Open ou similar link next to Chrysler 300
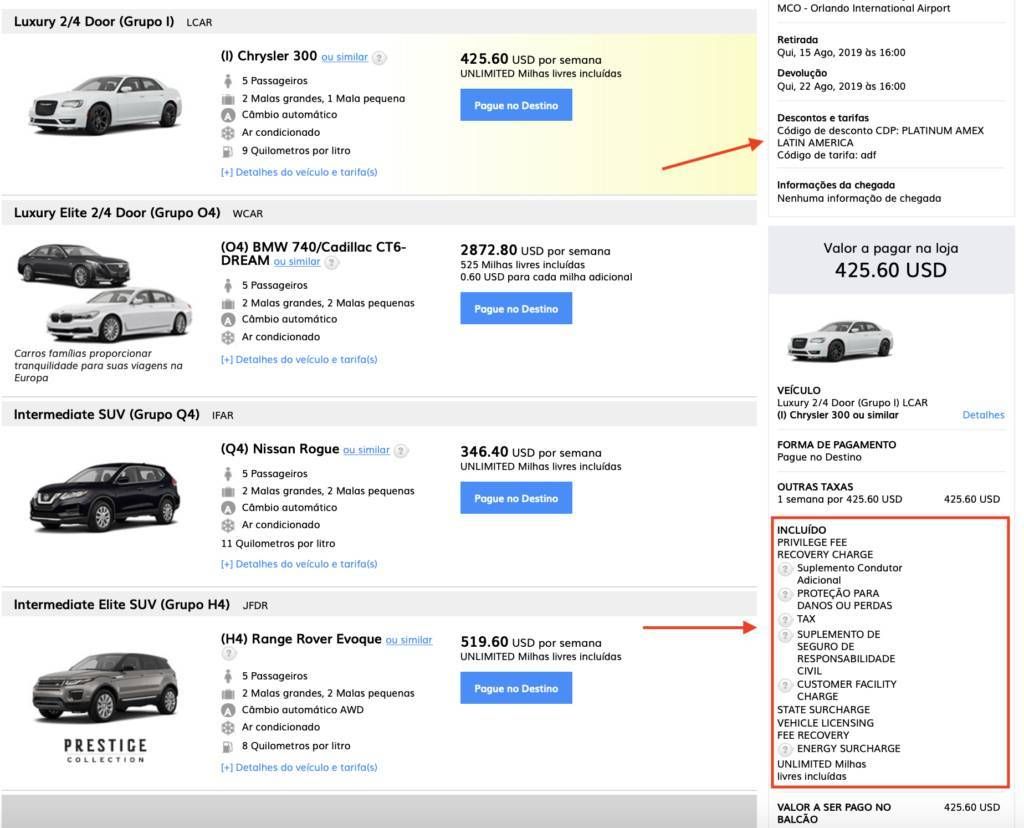Image resolution: width=1024 pixels, height=828 pixels. (x=344, y=57)
